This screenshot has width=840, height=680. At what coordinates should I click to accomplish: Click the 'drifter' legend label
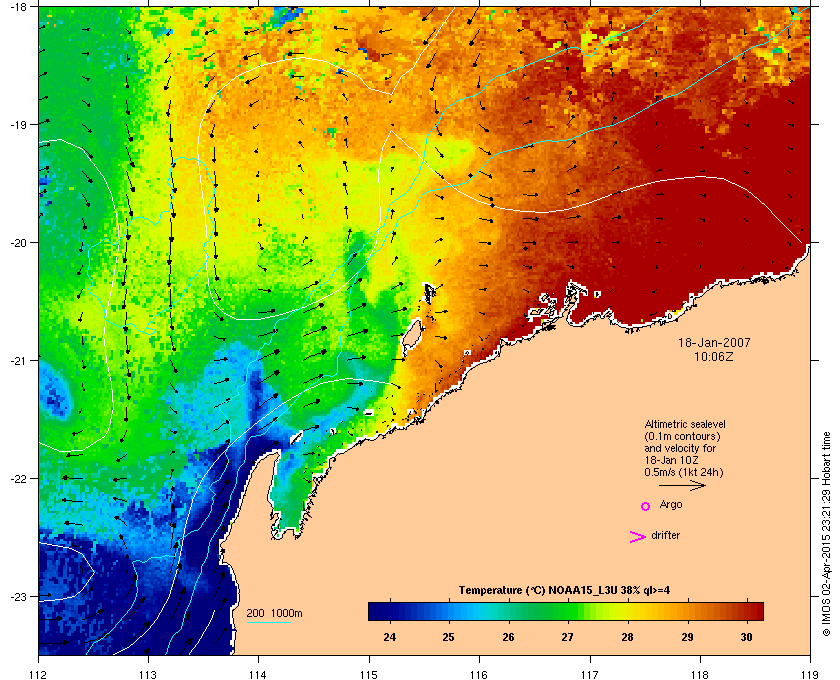[x=665, y=535]
